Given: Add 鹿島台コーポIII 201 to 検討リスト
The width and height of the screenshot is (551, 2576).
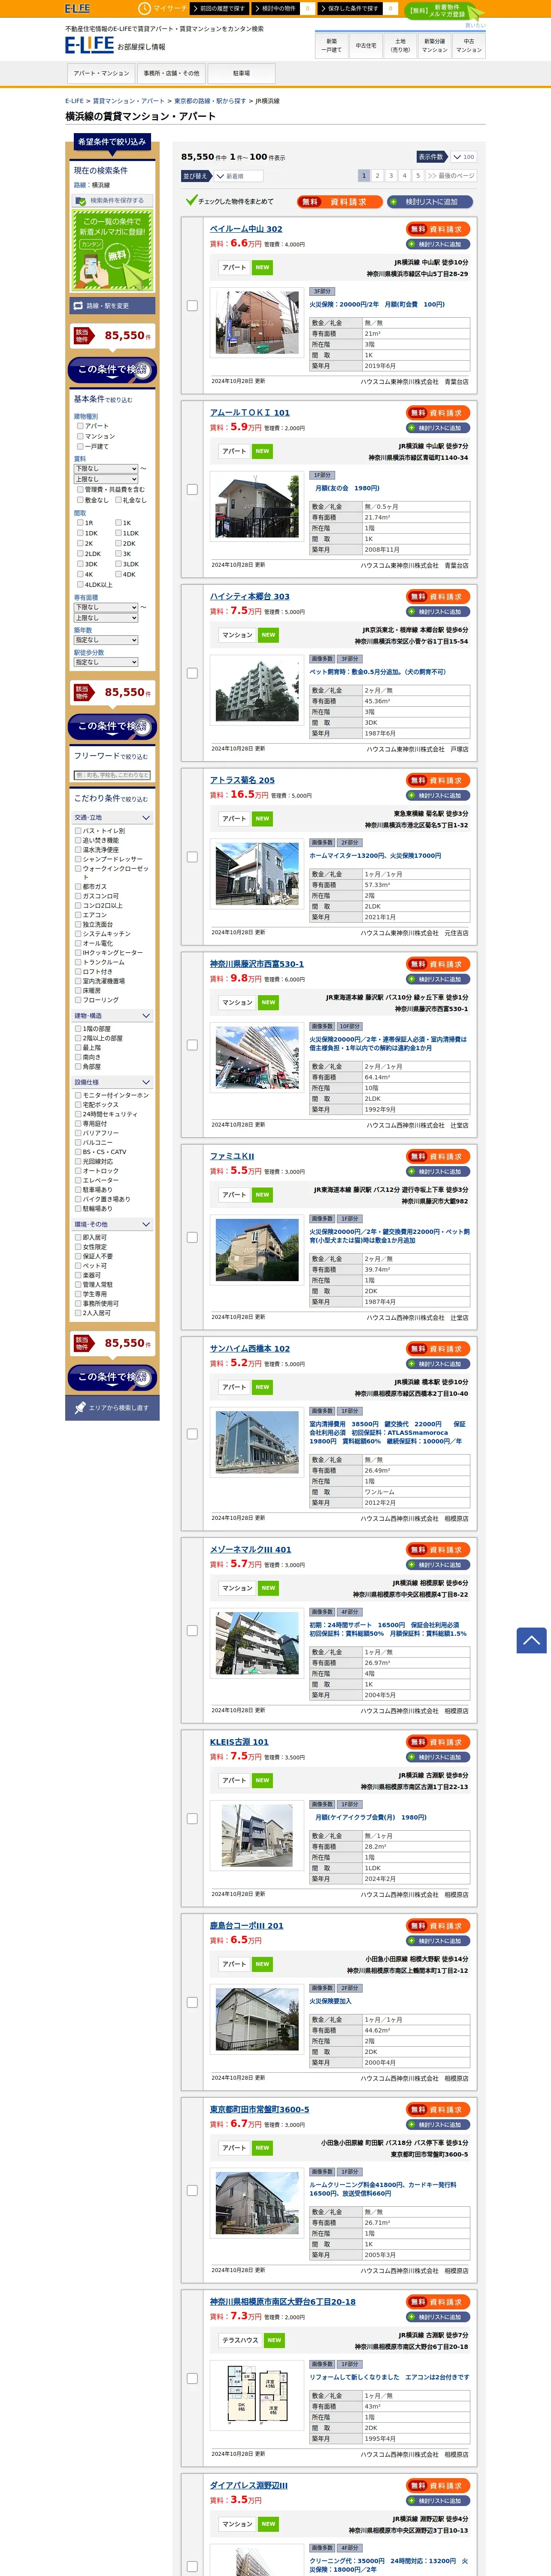Looking at the screenshot, I should pyautogui.click(x=439, y=1941).
